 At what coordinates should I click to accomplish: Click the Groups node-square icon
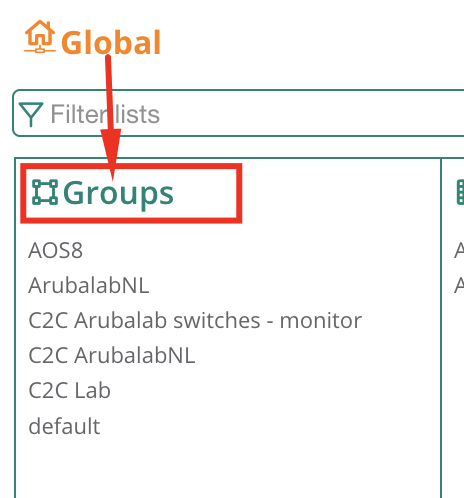pyautogui.click(x=45, y=192)
